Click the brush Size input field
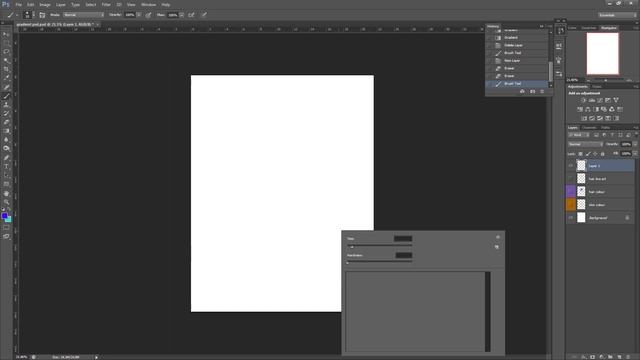The image size is (640, 360). tap(403, 239)
